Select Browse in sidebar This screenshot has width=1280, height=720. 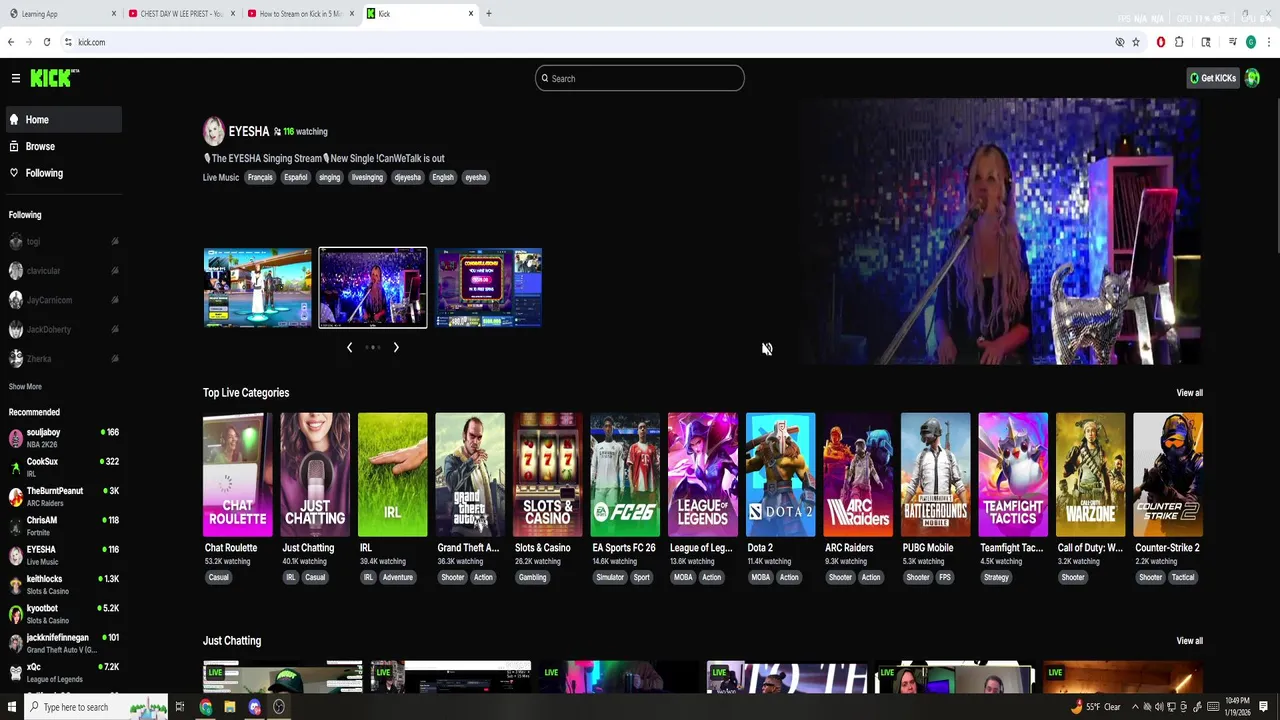point(64,146)
